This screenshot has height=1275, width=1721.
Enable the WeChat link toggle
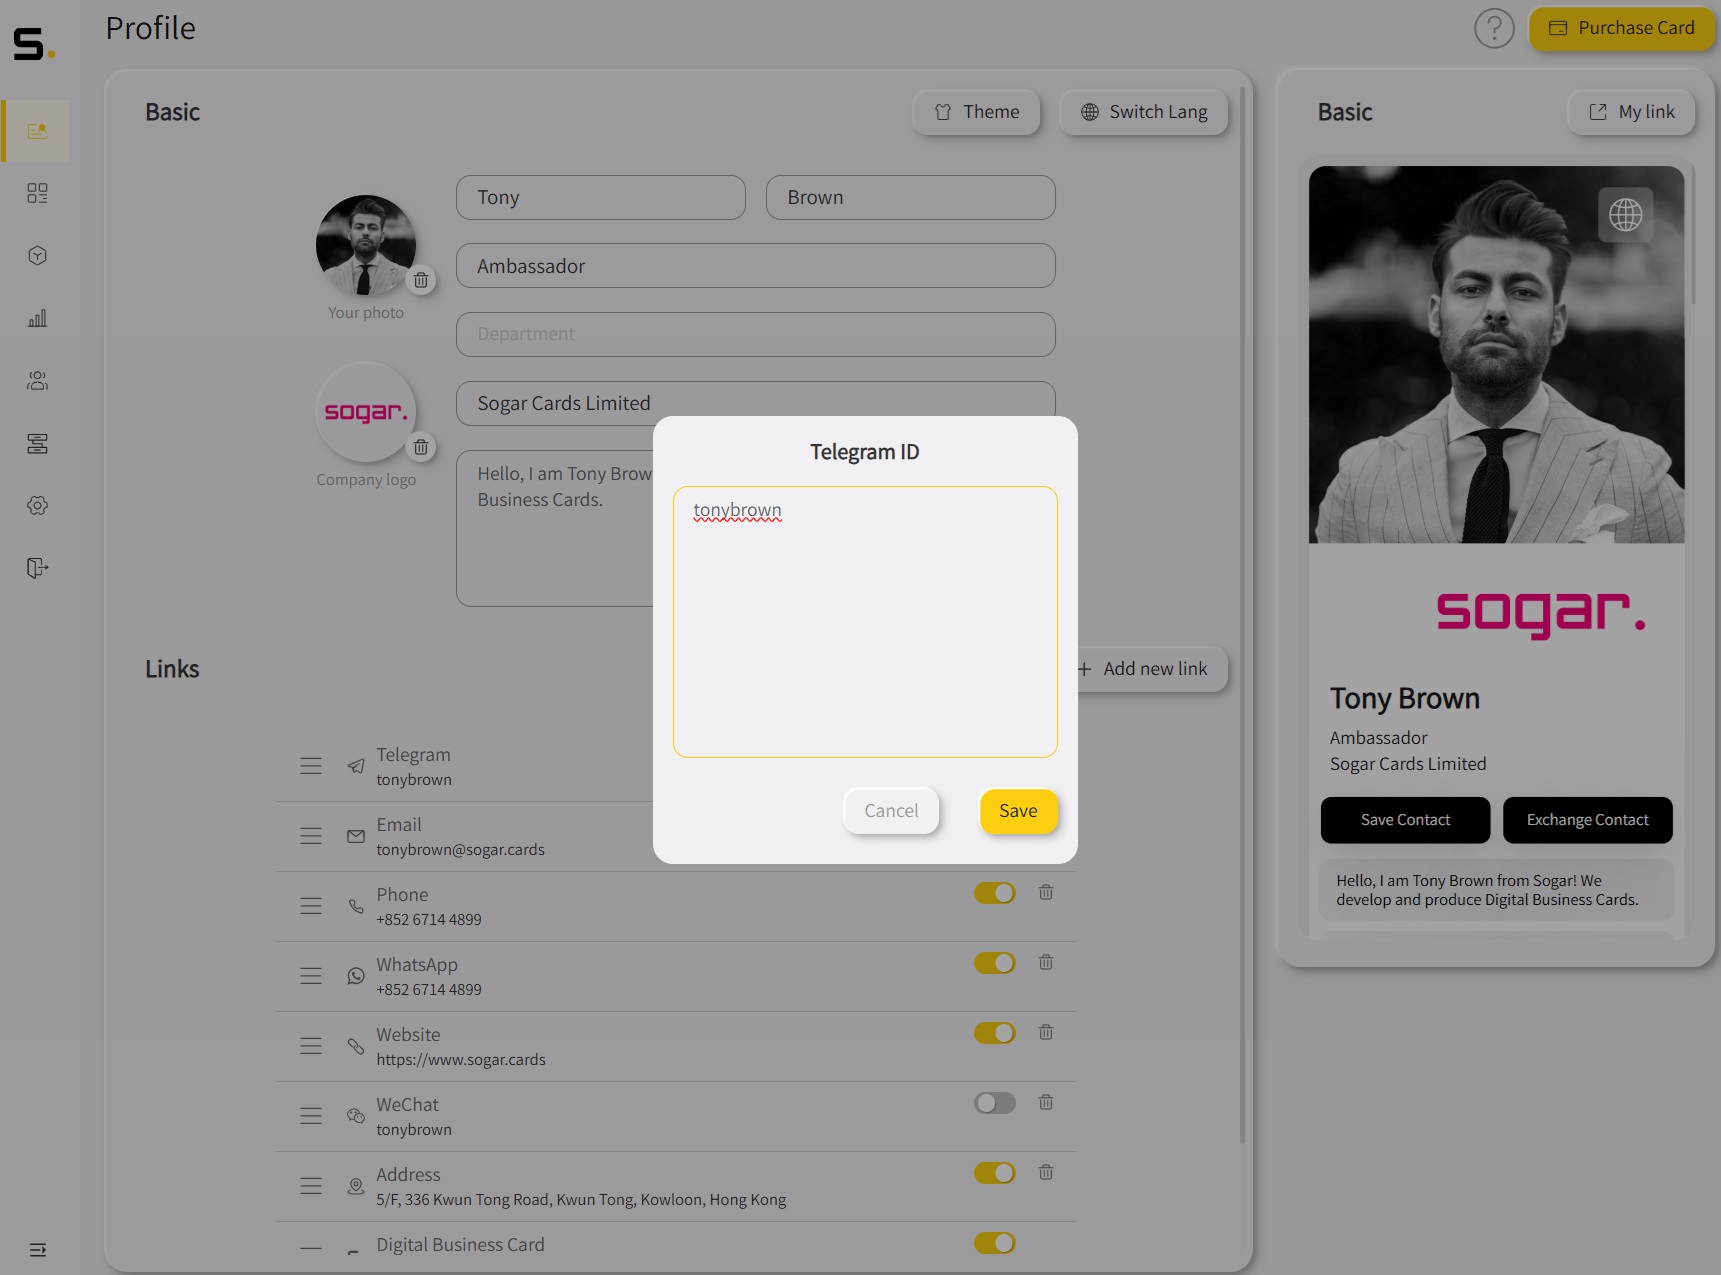[995, 1103]
